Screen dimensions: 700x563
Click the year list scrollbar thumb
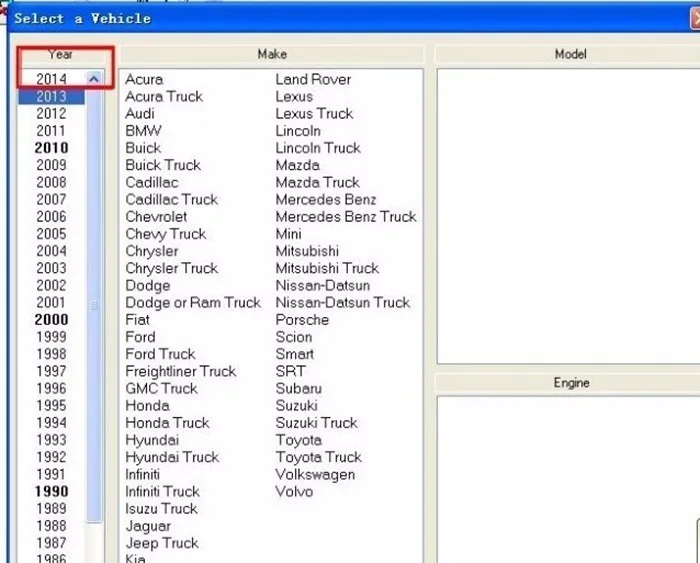point(94,304)
